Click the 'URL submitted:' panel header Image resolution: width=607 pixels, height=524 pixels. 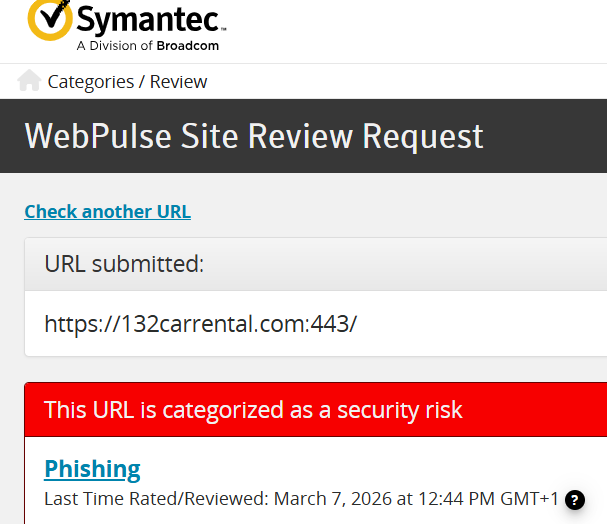pos(316,264)
